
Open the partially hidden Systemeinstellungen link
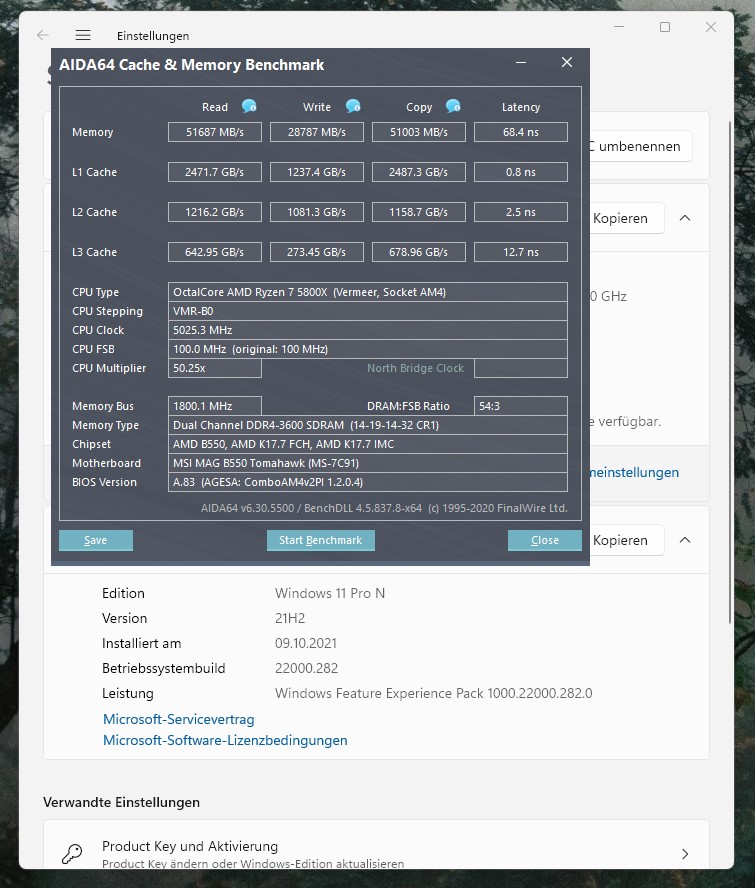[634, 472]
